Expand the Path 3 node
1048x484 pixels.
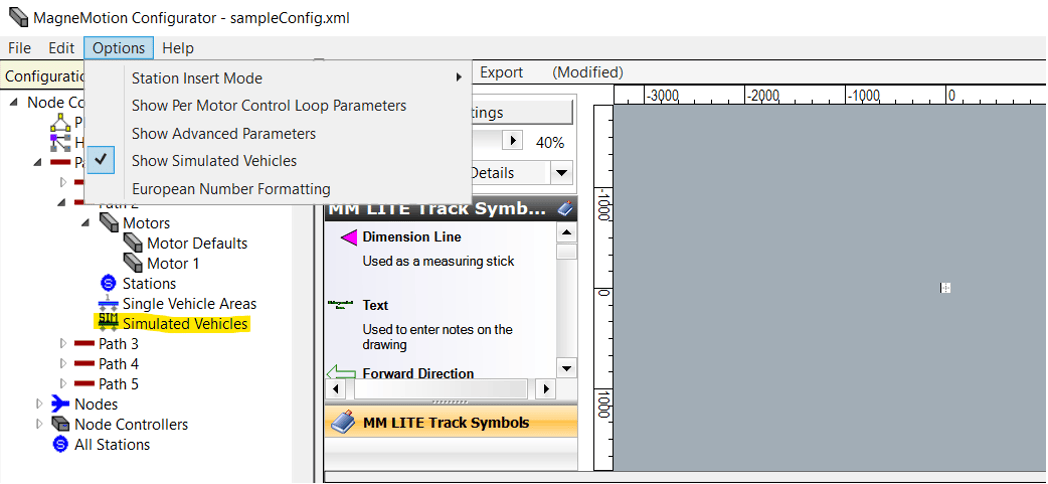(63, 344)
